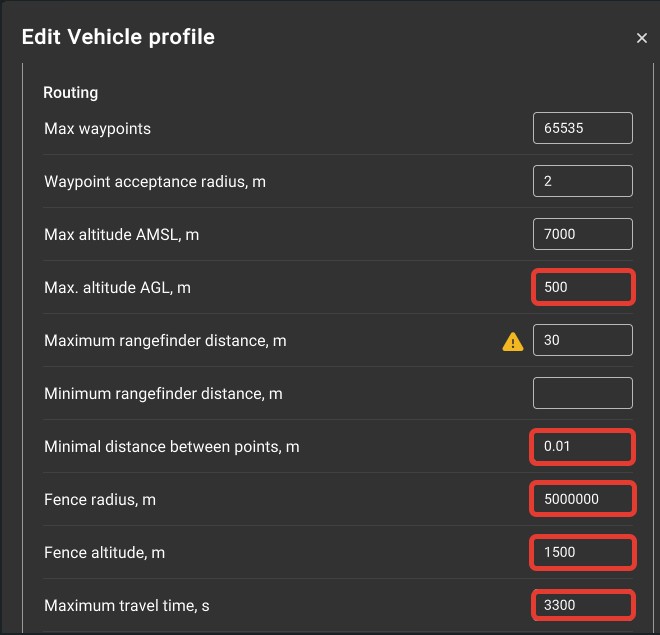Edit the Fence altitude field
Viewport: 660px width, 635px height.
pyautogui.click(x=583, y=552)
